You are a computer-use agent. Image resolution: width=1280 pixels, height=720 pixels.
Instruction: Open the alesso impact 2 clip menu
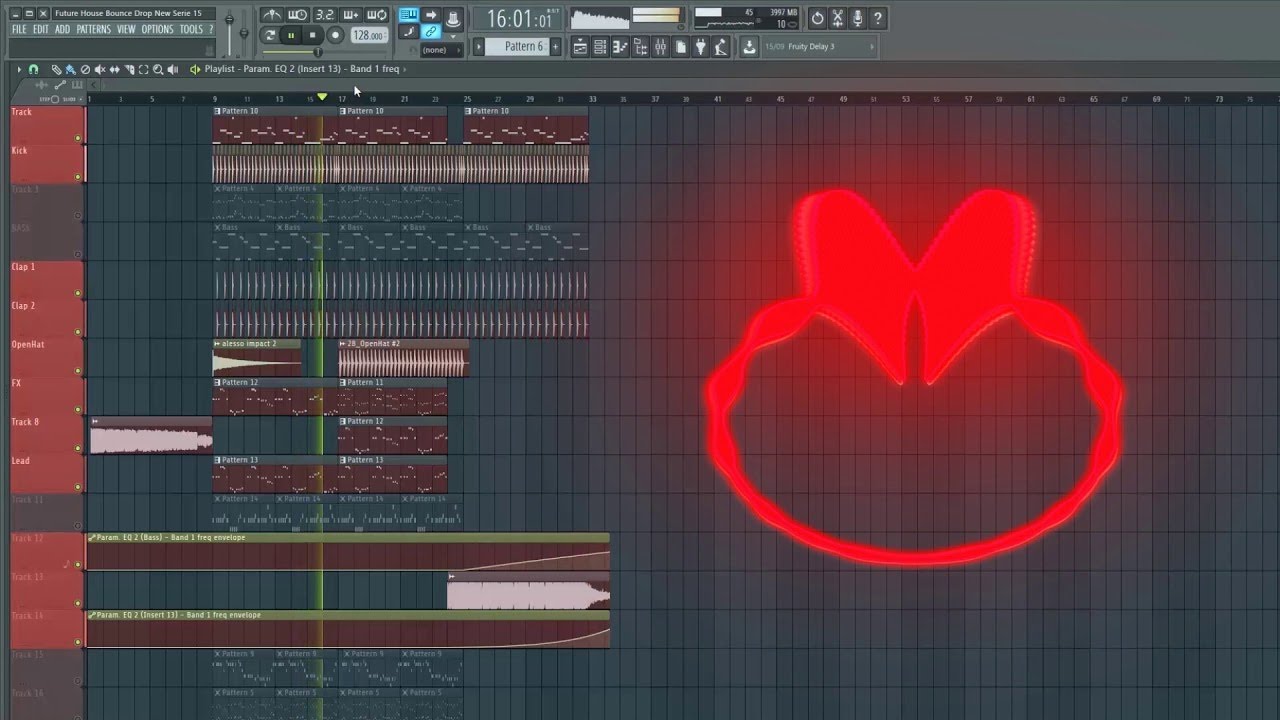pyautogui.click(x=216, y=343)
